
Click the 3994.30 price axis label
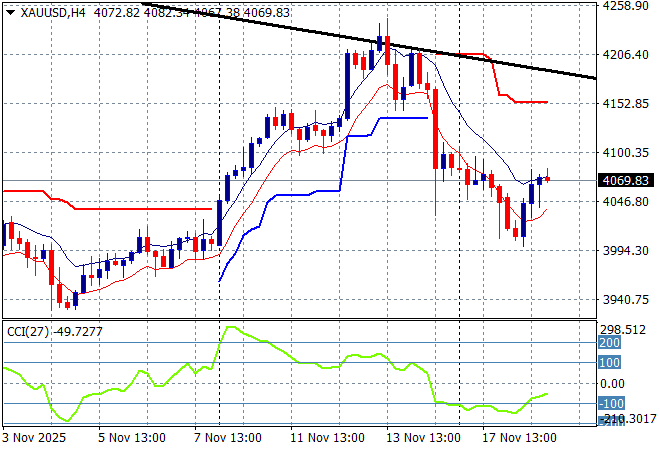[625, 250]
